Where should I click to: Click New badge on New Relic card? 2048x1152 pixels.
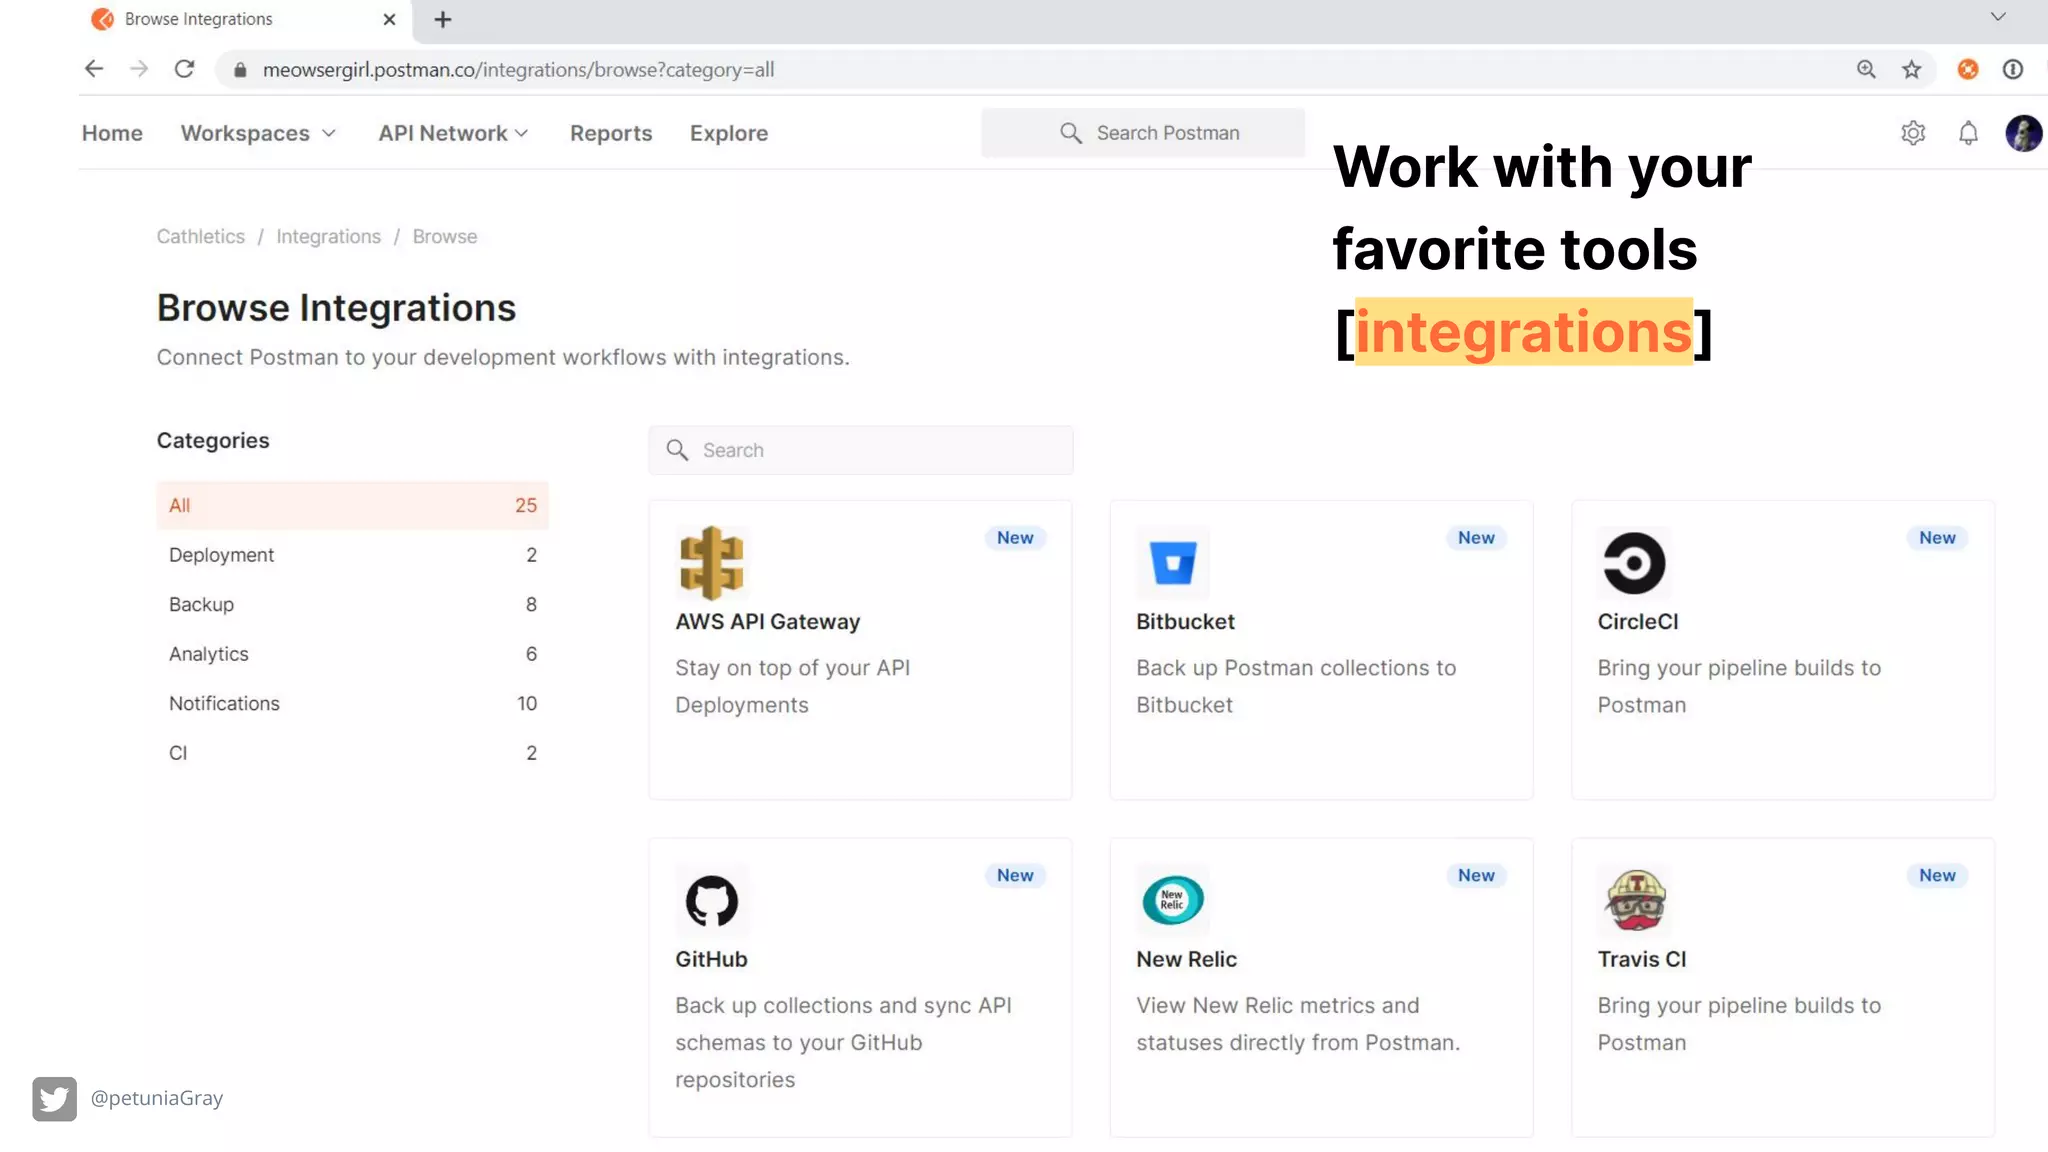[x=1476, y=876]
